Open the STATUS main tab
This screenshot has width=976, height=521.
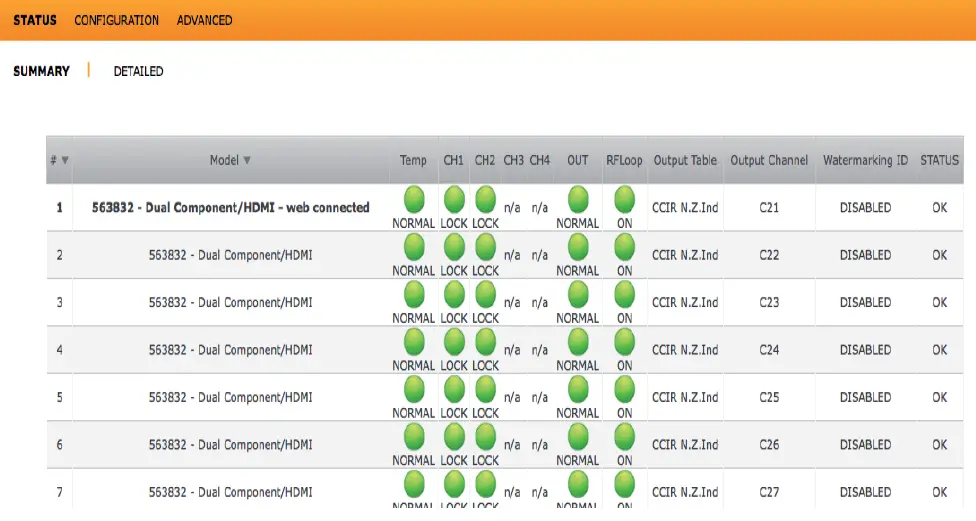pyautogui.click(x=35, y=20)
